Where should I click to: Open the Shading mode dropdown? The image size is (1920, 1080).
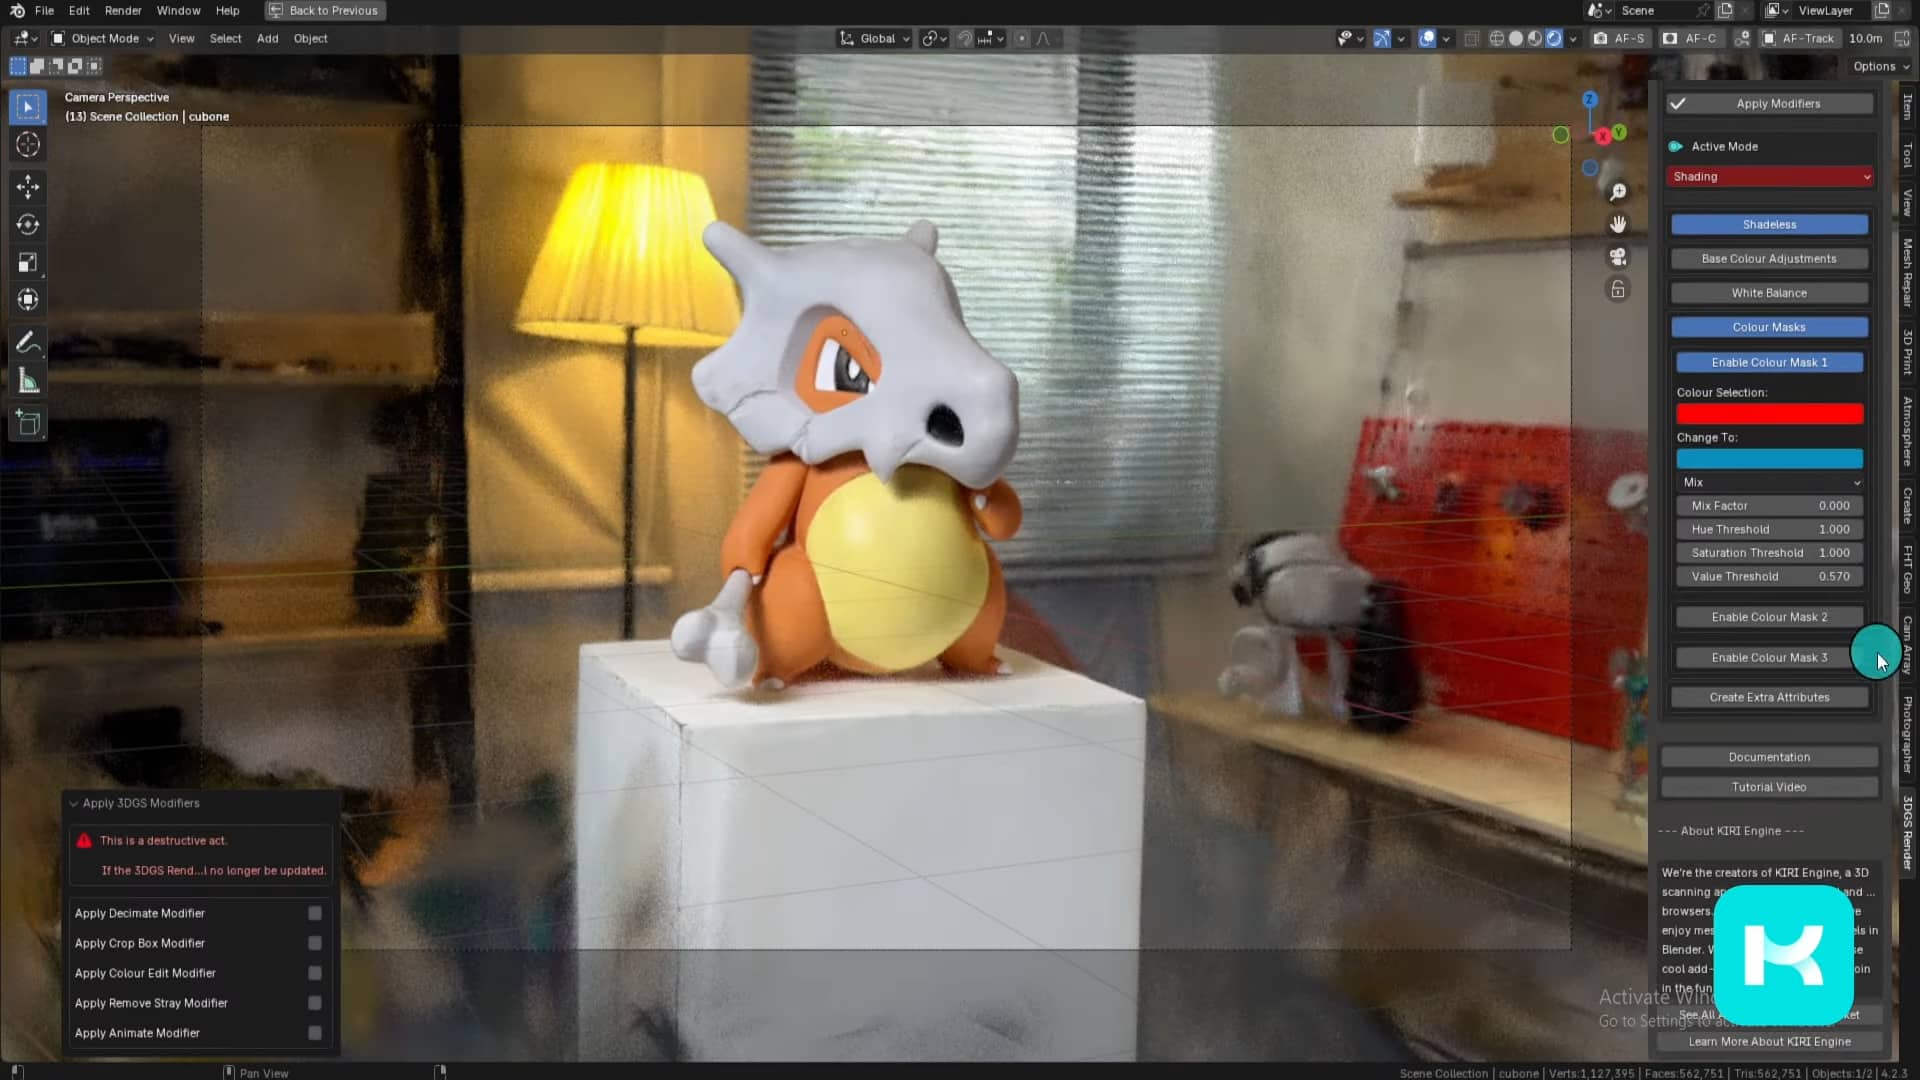[x=1768, y=176]
